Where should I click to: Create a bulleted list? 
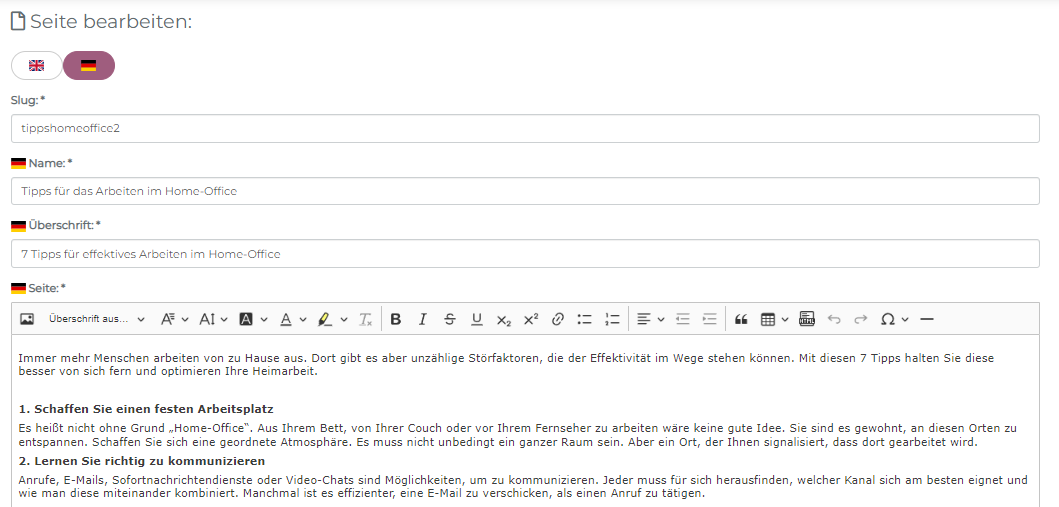pos(585,319)
